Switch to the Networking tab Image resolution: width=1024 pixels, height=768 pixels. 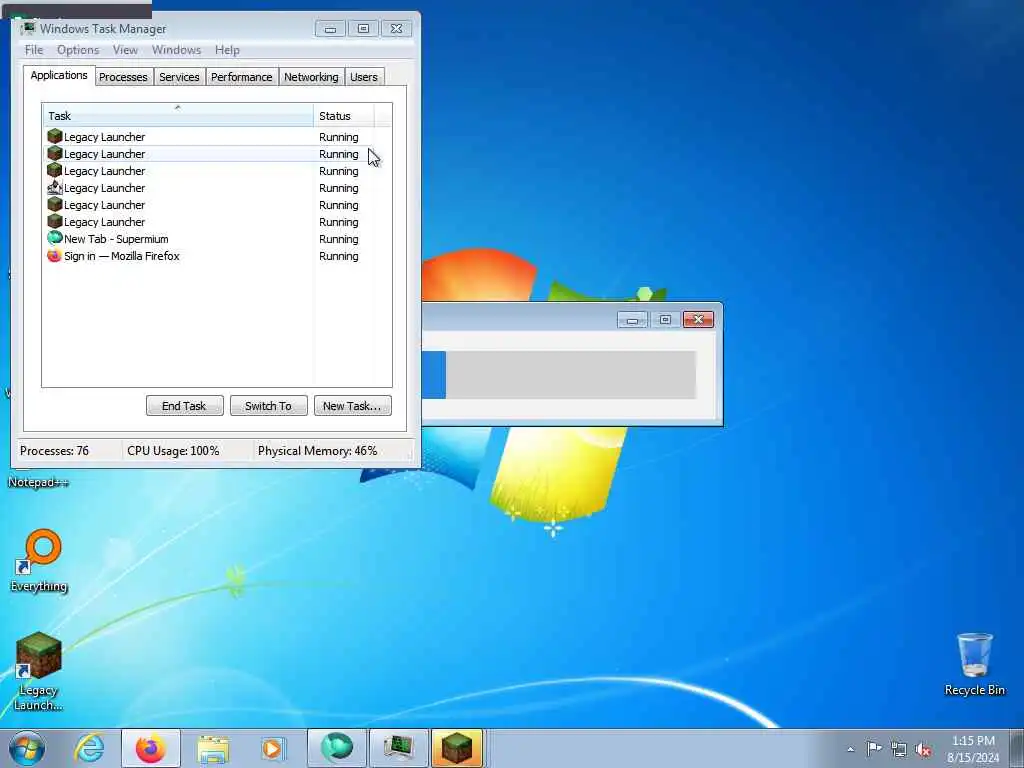point(311,77)
